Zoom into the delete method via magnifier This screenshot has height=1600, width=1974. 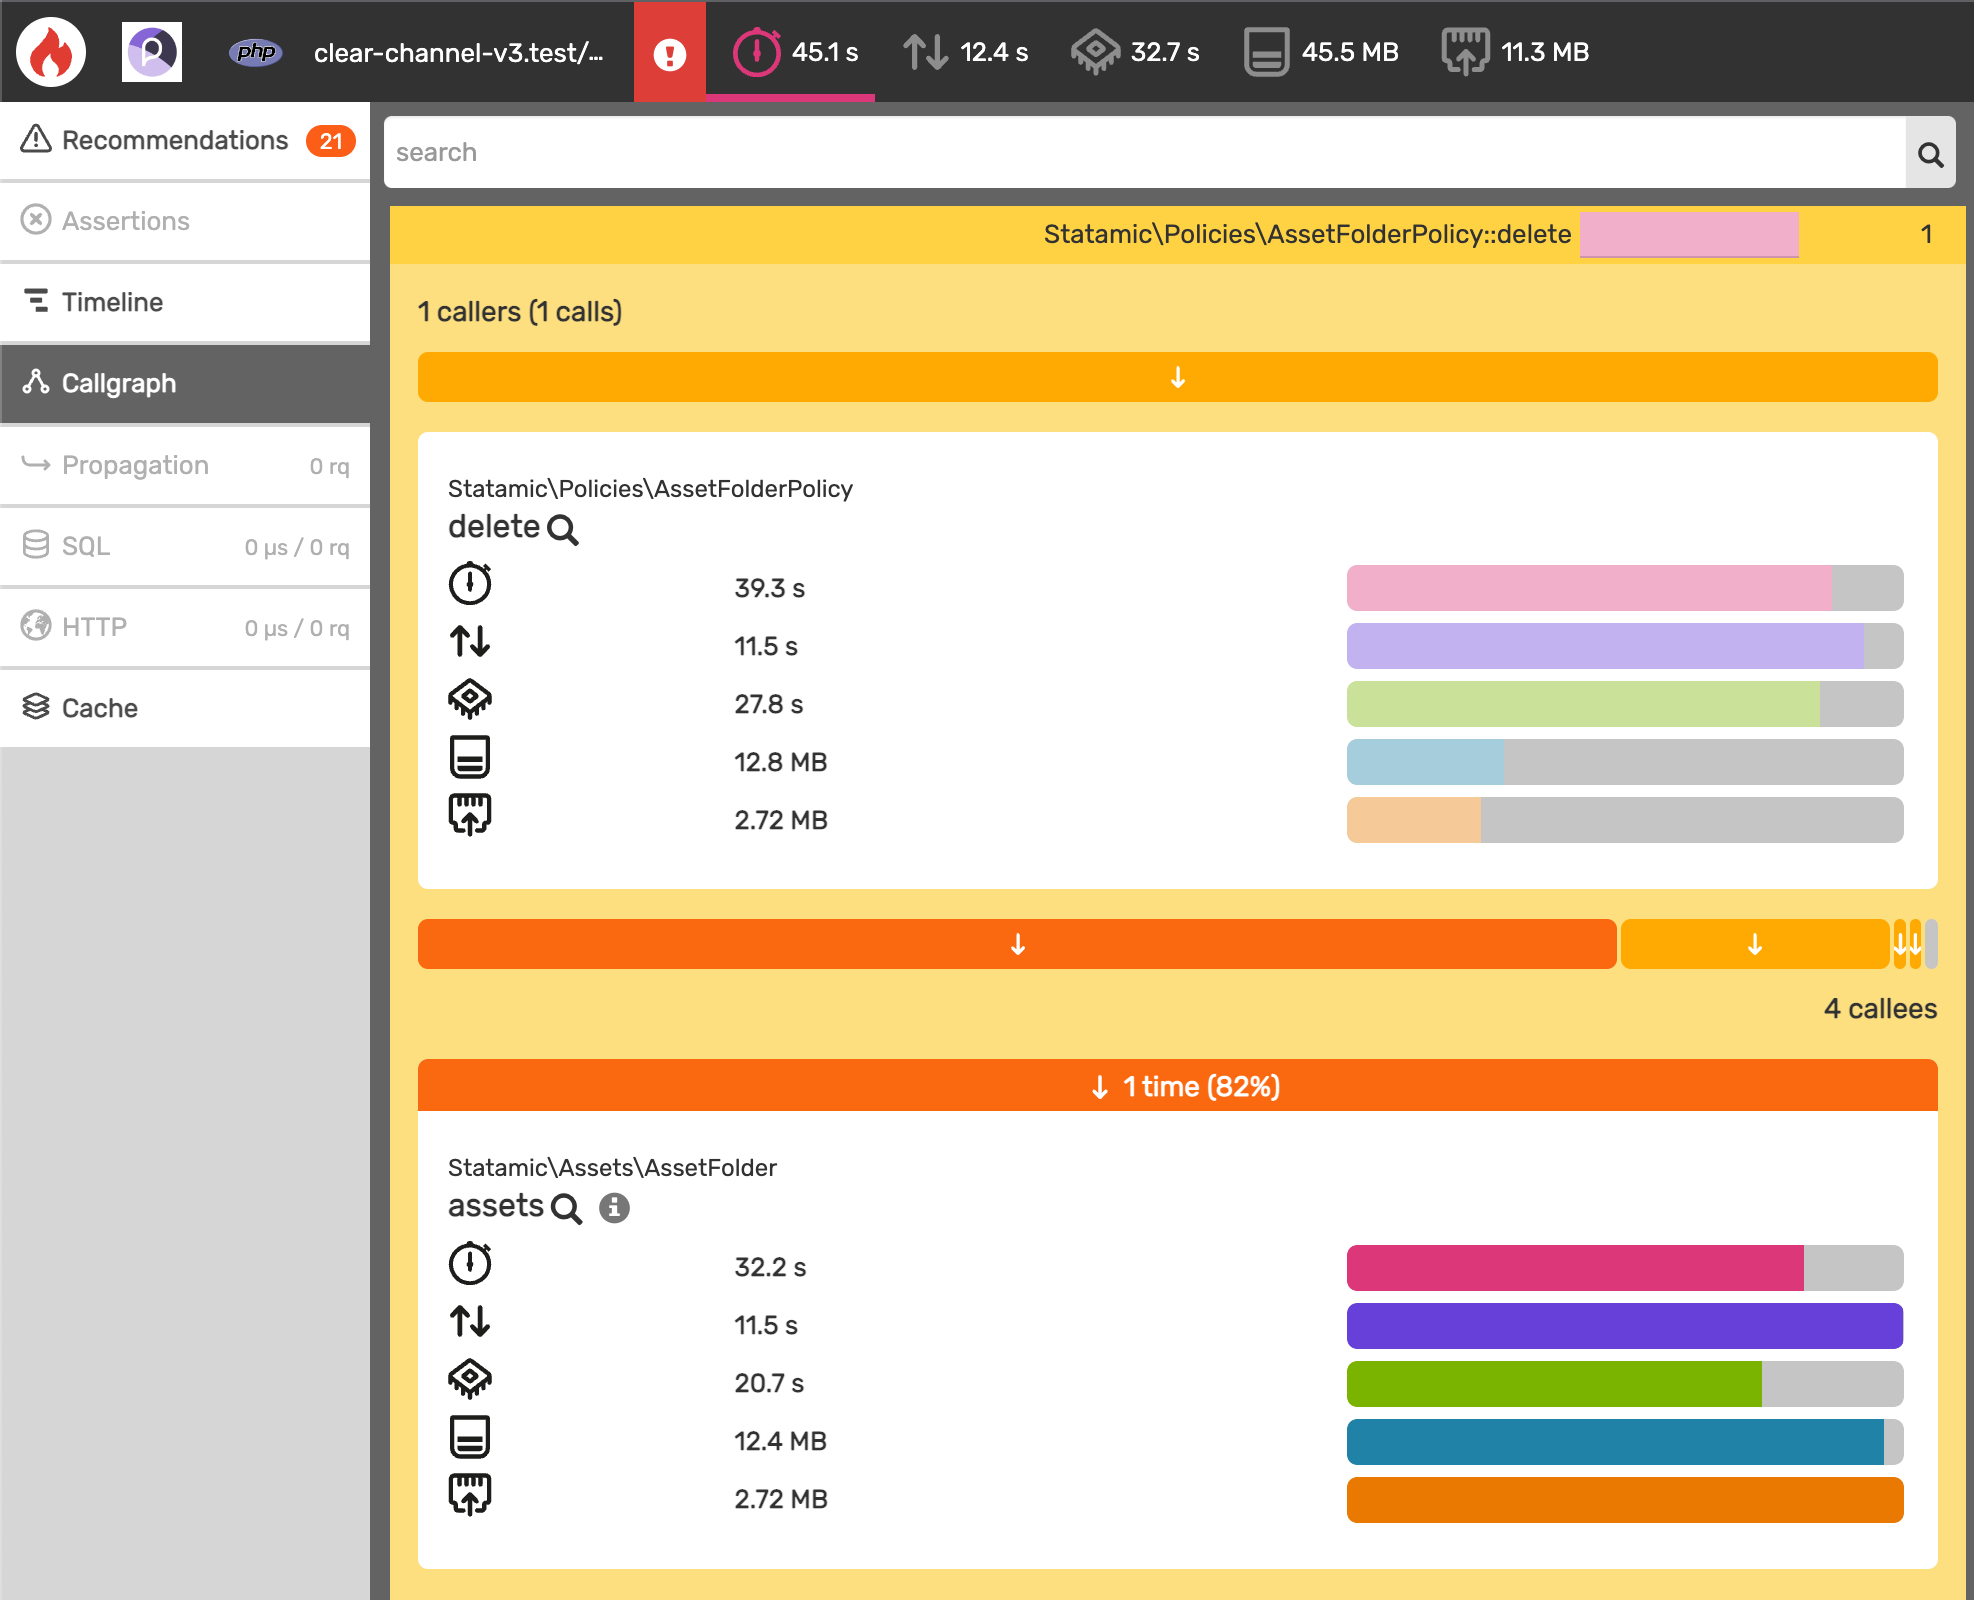(x=563, y=530)
